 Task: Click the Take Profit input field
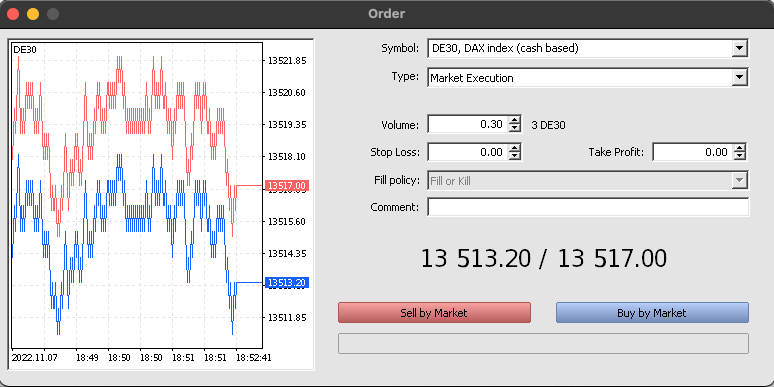(693, 152)
